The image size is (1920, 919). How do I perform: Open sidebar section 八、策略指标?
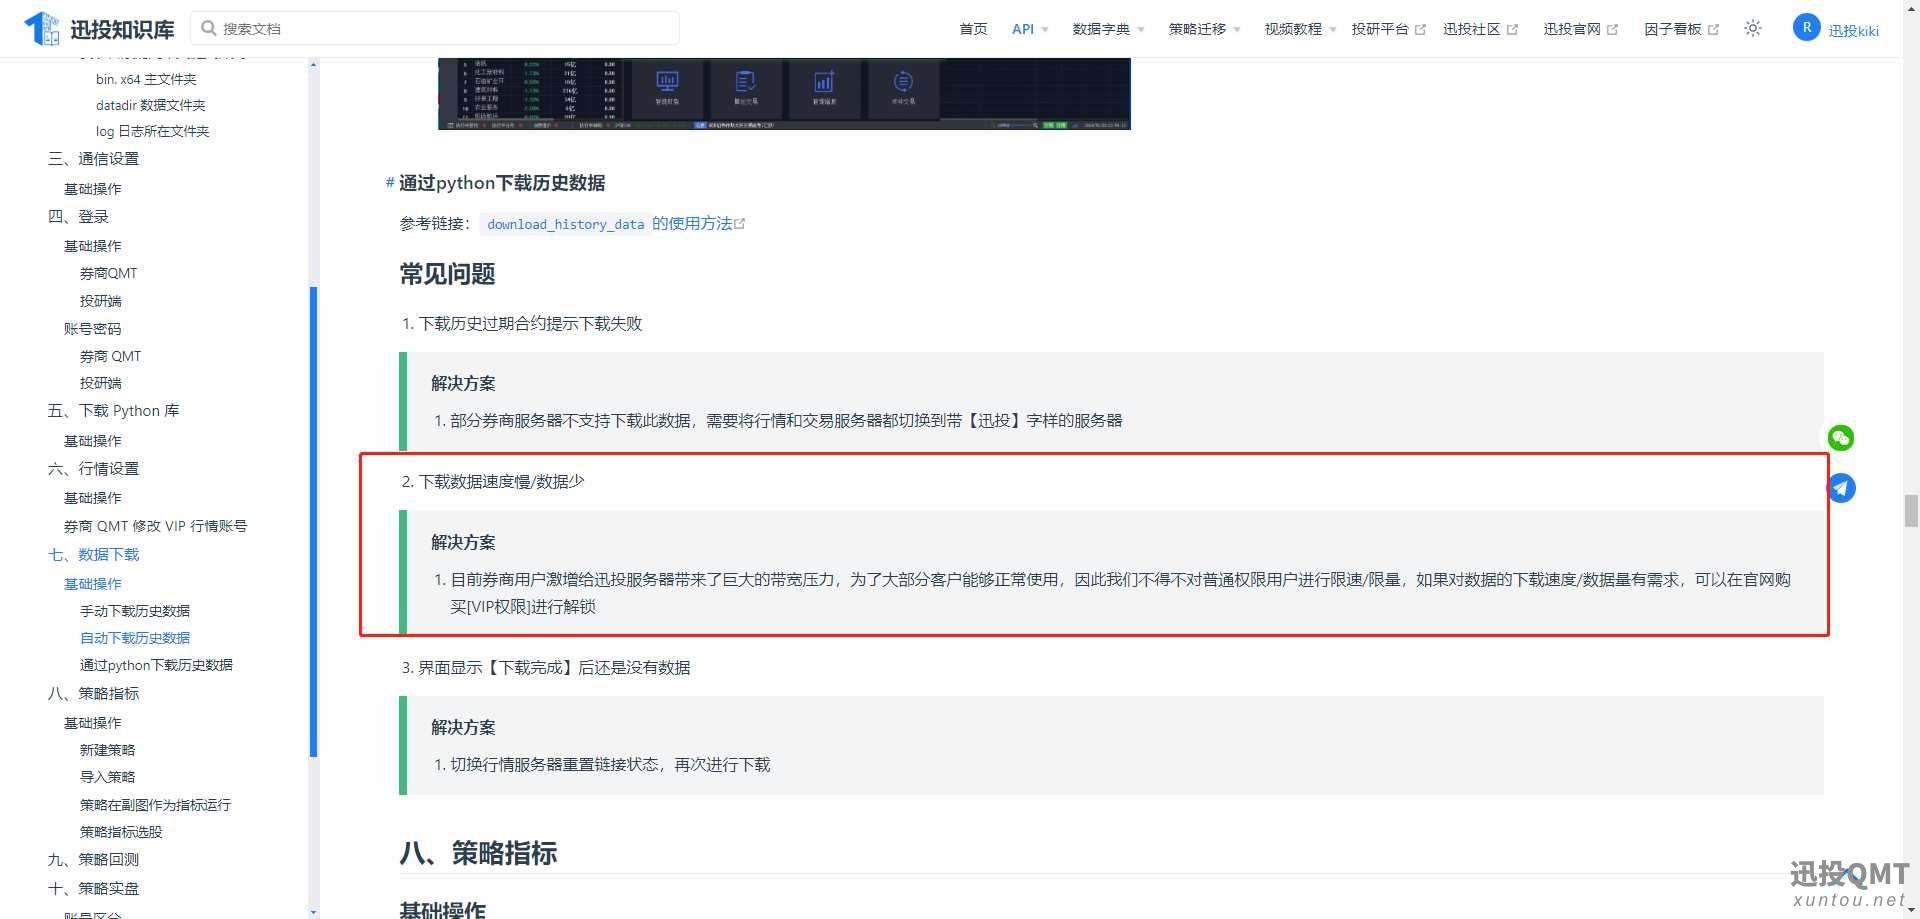pos(93,694)
